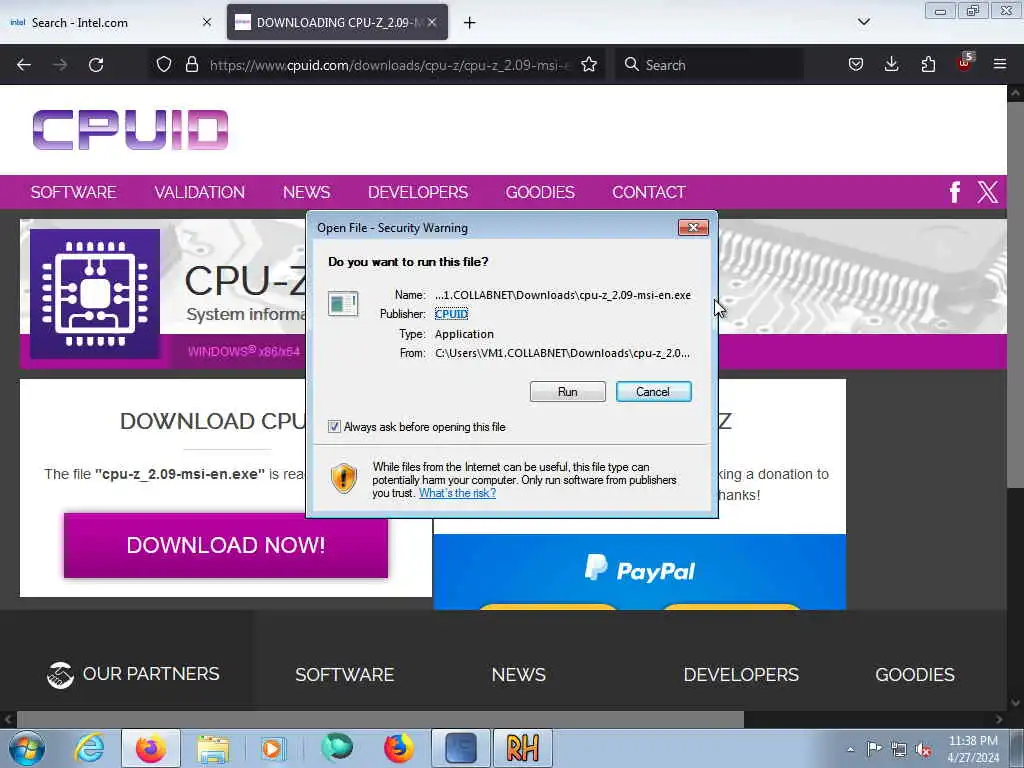This screenshot has height=768, width=1024.
Task: Open SOFTWARE footer link
Action: 345,675
